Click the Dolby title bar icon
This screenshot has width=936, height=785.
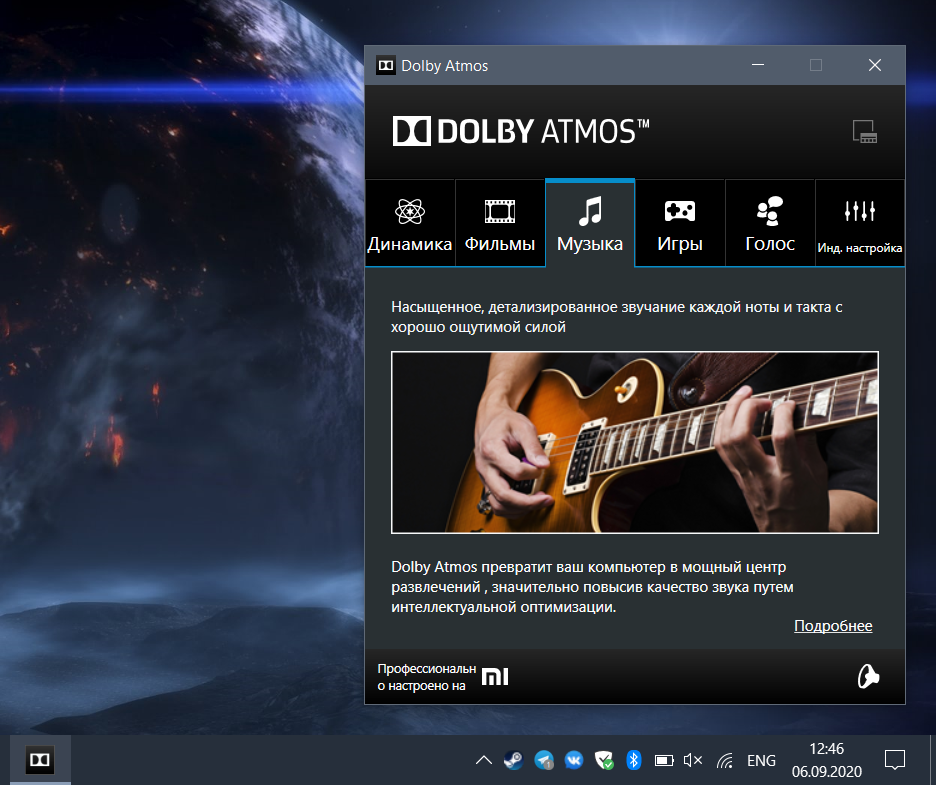[x=386, y=65]
